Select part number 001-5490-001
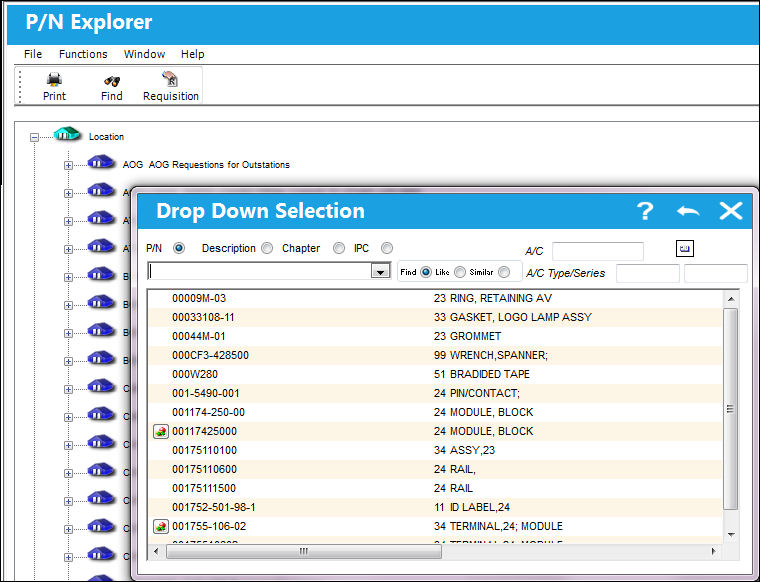This screenshot has width=760, height=582. point(206,393)
